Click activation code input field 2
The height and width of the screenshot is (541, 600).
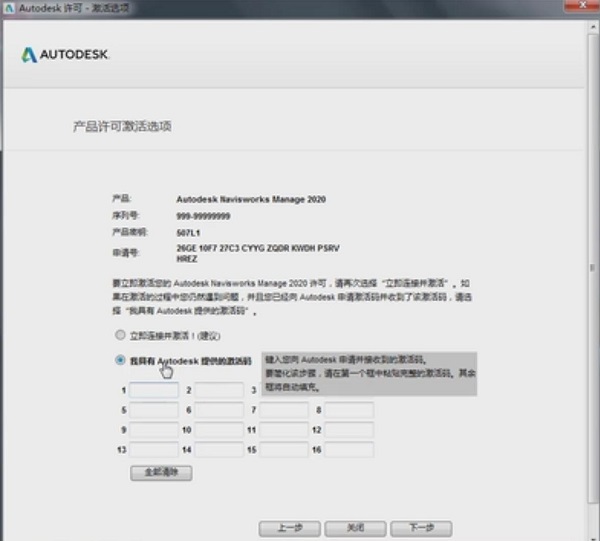pyautogui.click(x=219, y=390)
